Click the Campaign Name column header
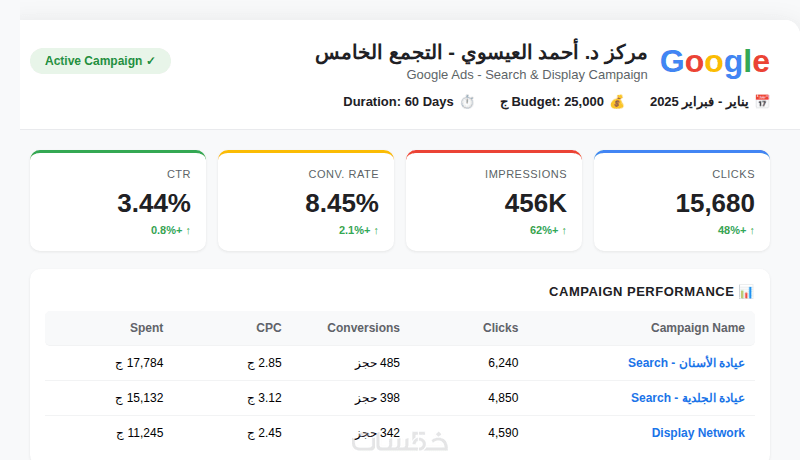The height and width of the screenshot is (460, 800). (698, 328)
